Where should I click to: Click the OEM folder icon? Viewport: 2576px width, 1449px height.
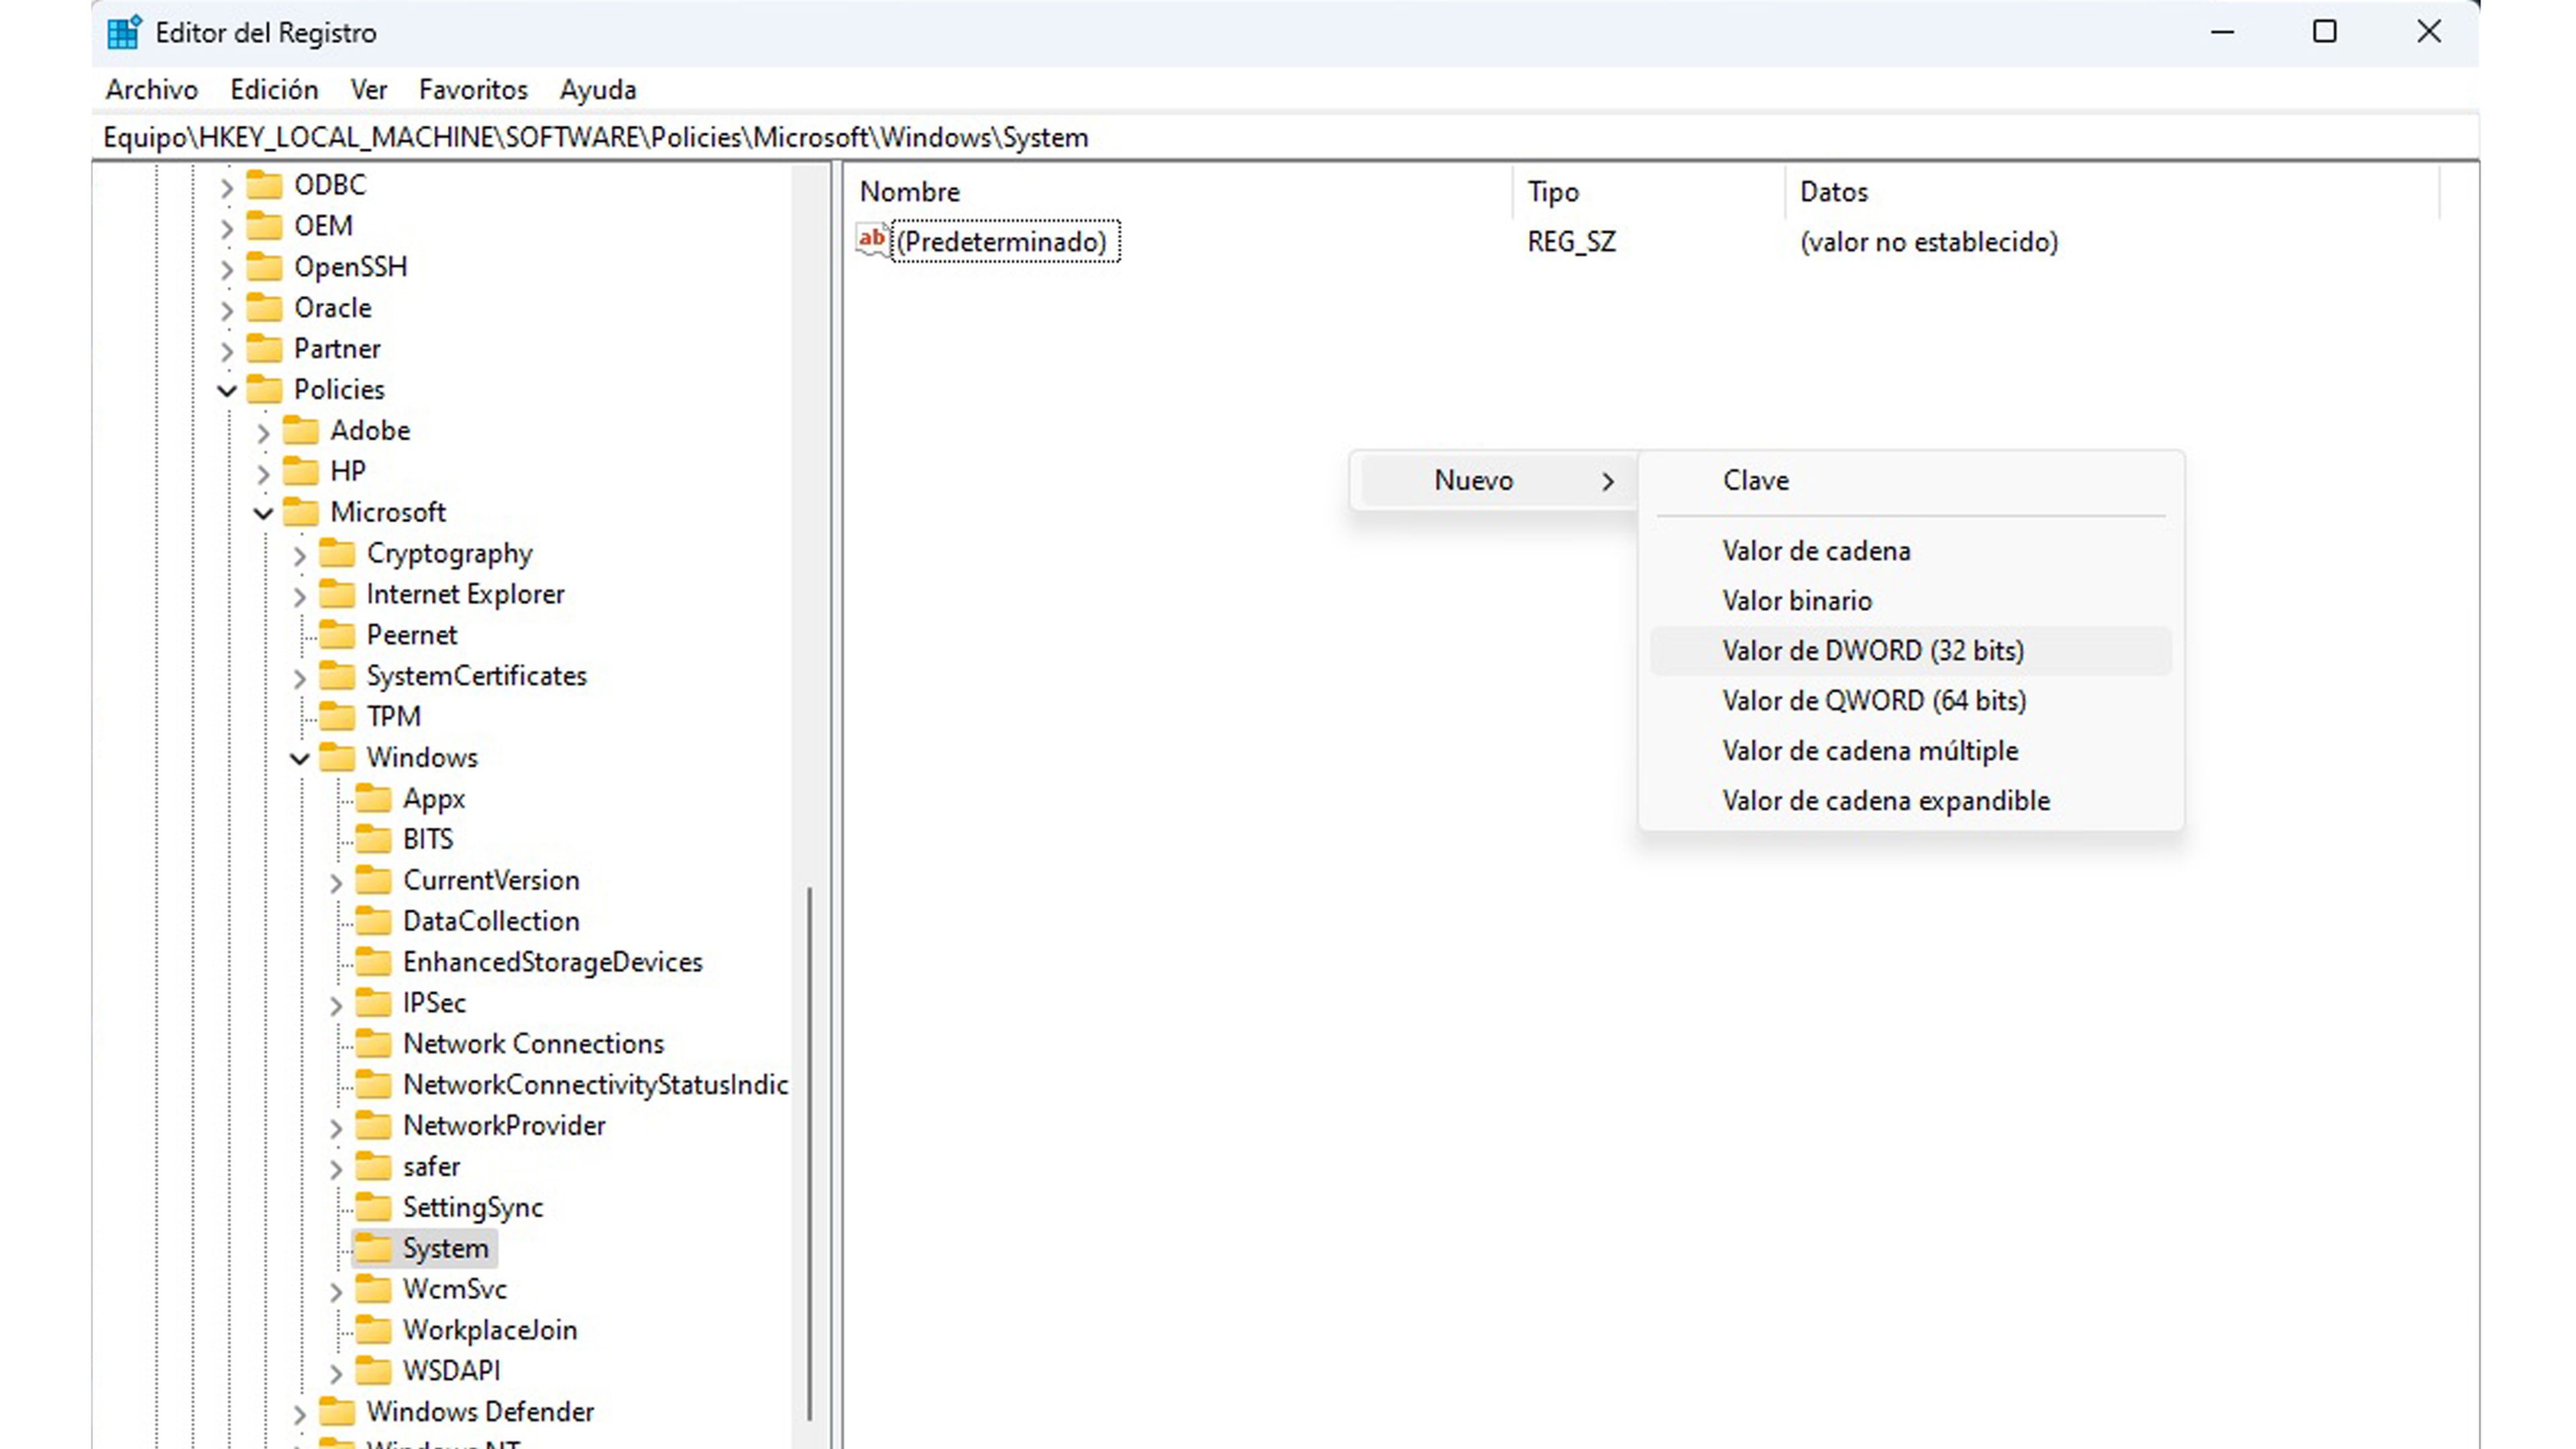pyautogui.click(x=265, y=226)
